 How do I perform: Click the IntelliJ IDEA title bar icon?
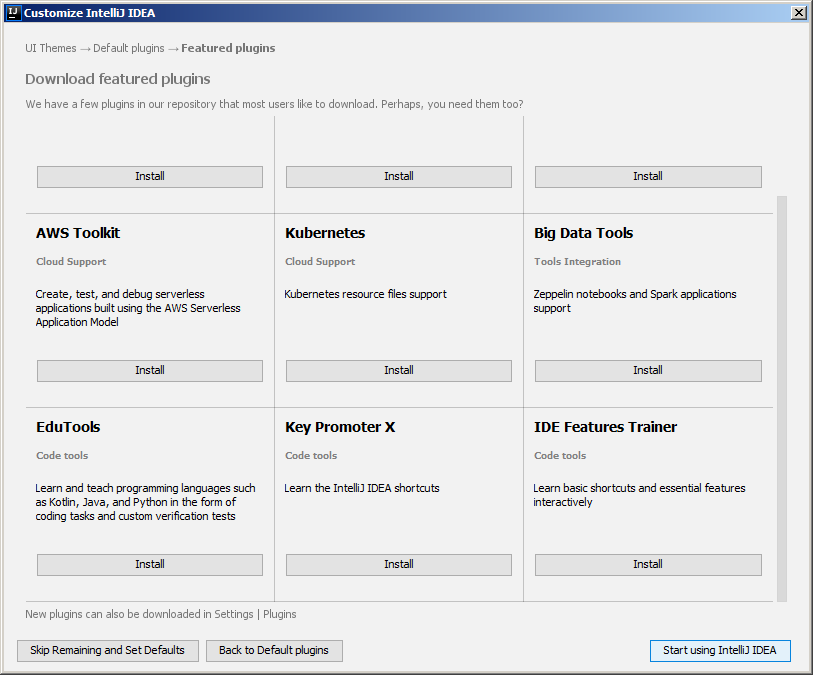(x=13, y=12)
